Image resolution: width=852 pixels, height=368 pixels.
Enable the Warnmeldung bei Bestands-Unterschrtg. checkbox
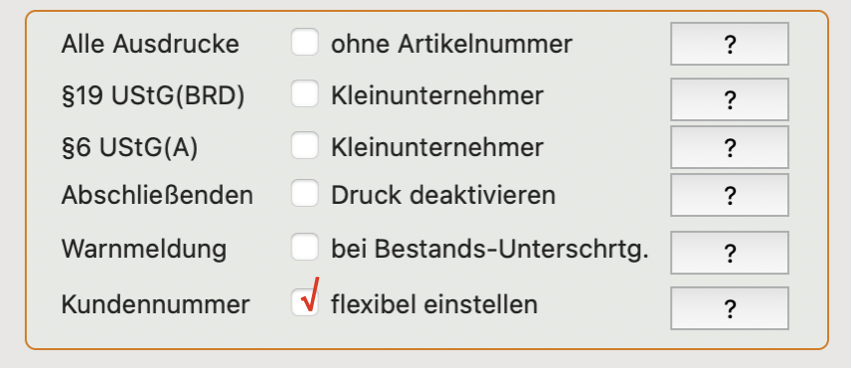(304, 247)
